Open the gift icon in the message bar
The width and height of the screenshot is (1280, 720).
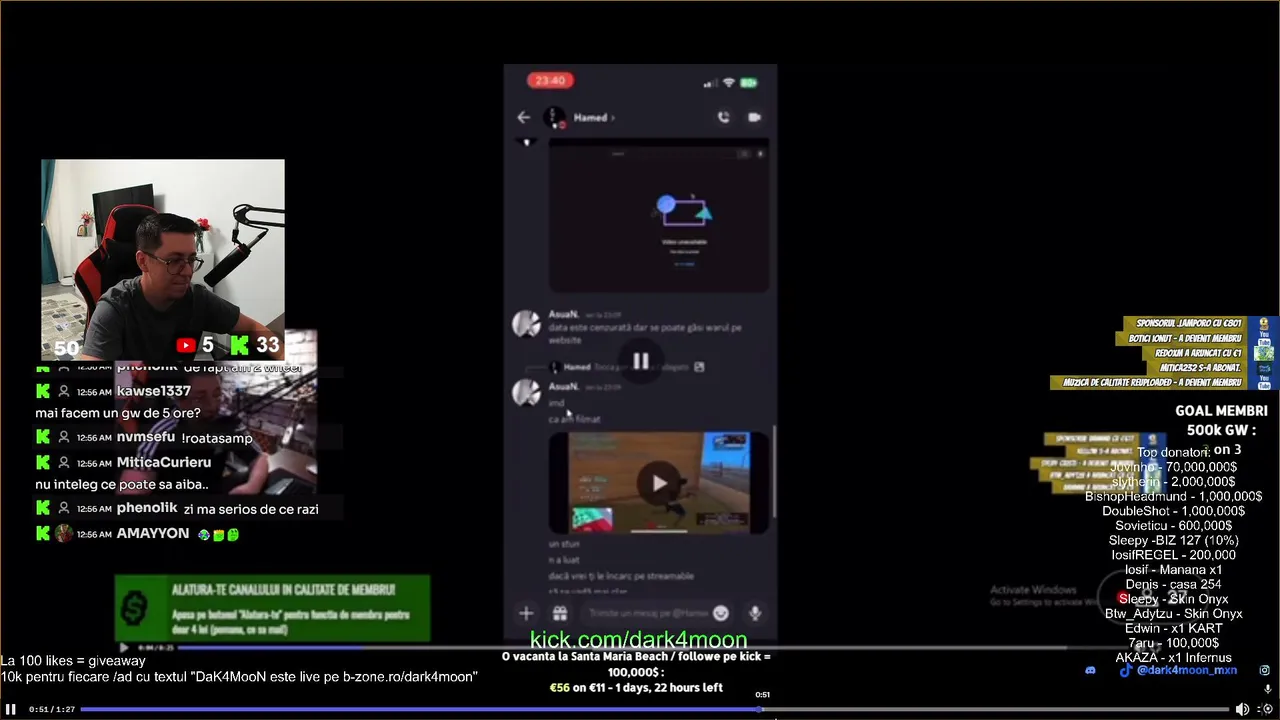tap(560, 613)
